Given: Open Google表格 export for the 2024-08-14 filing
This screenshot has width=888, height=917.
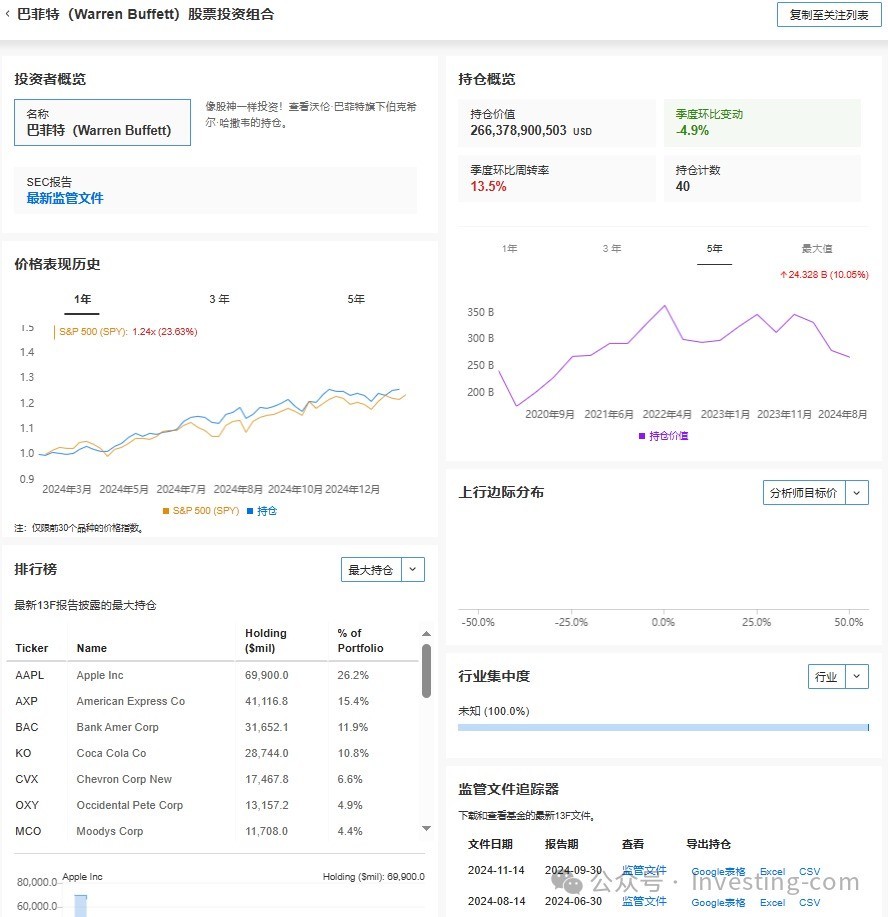Looking at the screenshot, I should (718, 902).
